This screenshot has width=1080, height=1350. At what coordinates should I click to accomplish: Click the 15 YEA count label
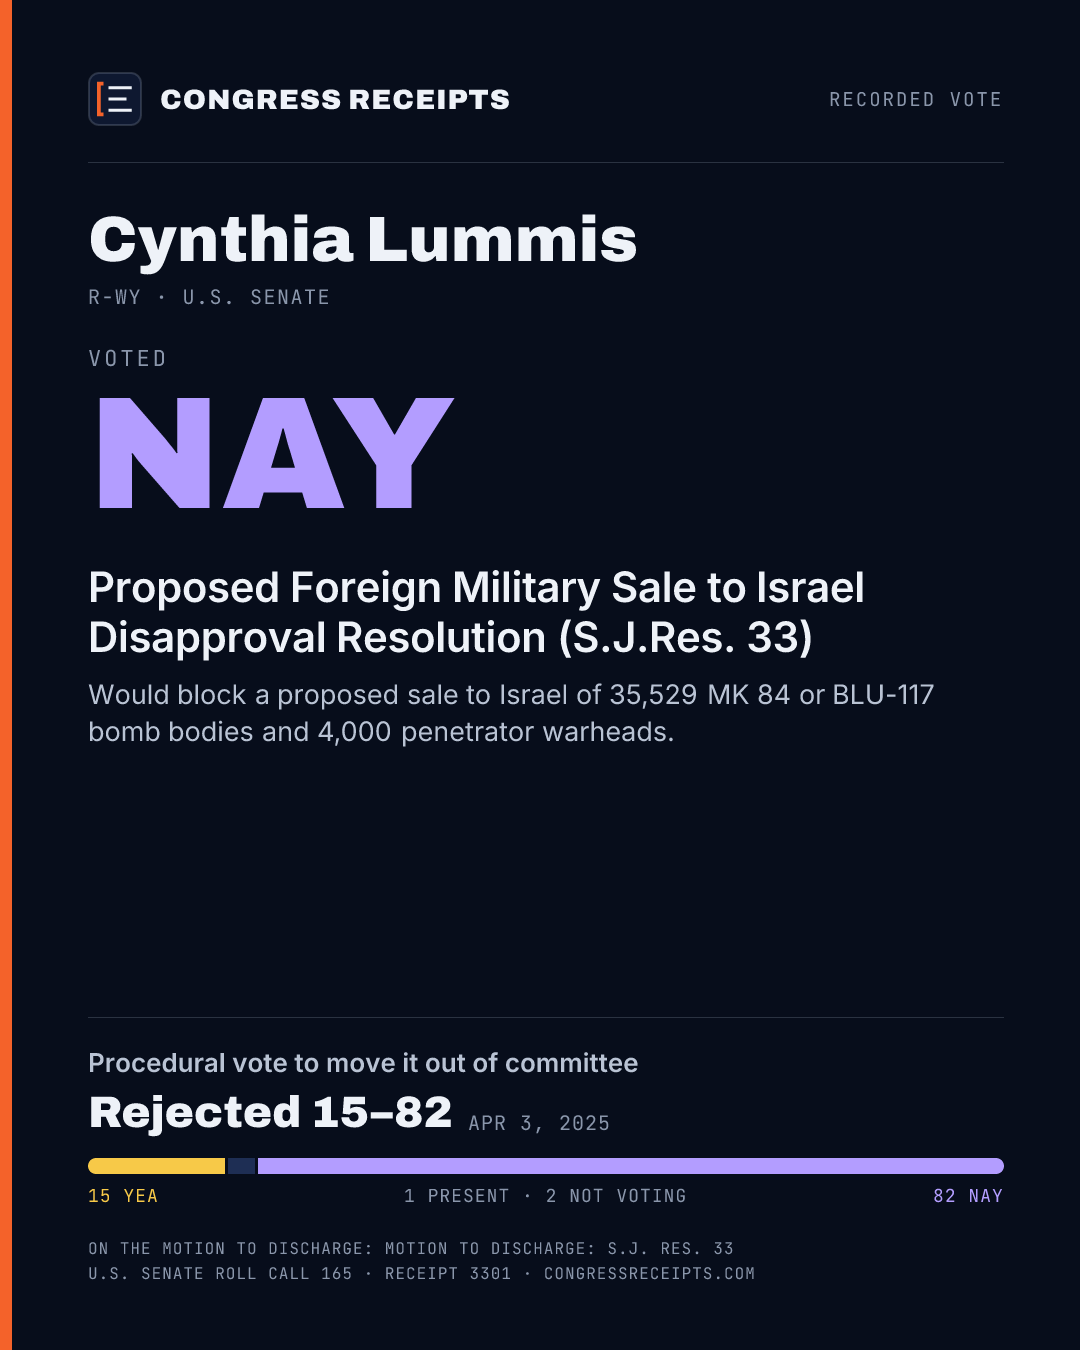pos(123,1196)
